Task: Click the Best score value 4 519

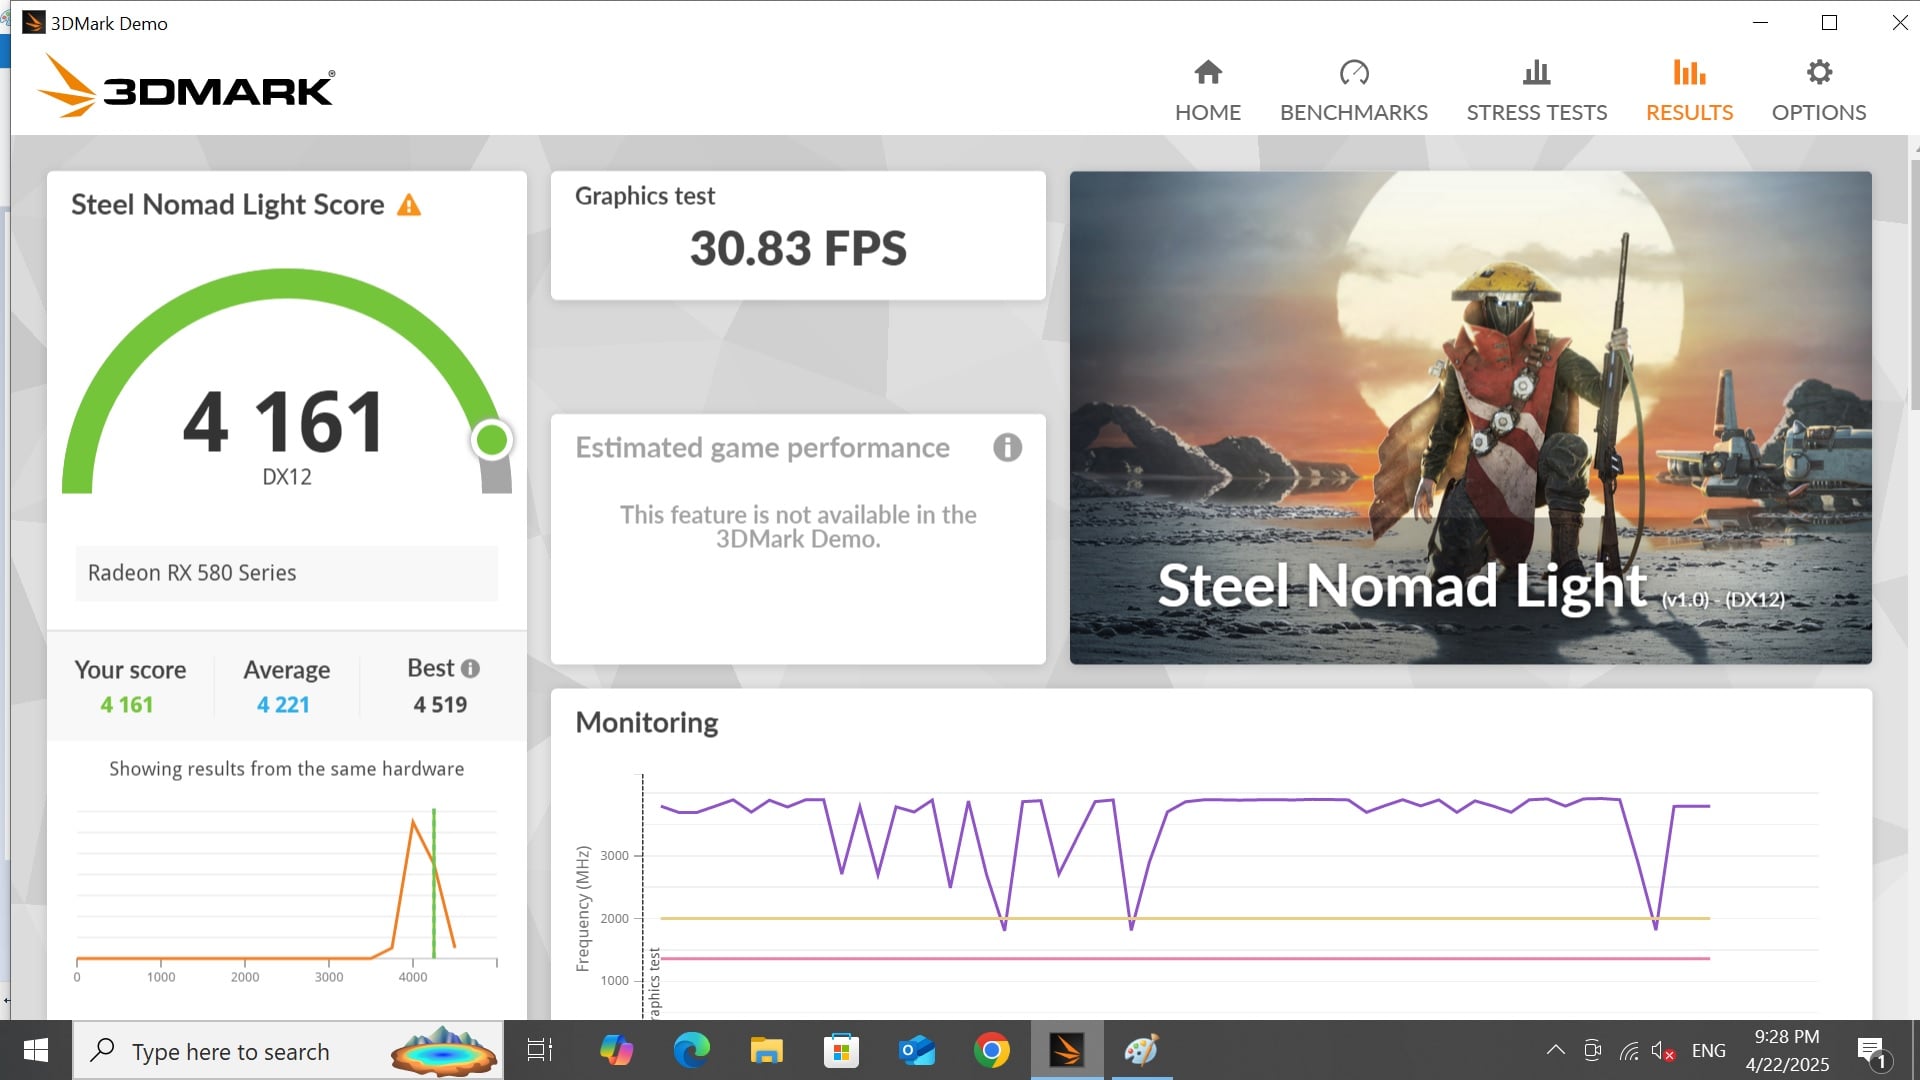Action: (x=440, y=705)
